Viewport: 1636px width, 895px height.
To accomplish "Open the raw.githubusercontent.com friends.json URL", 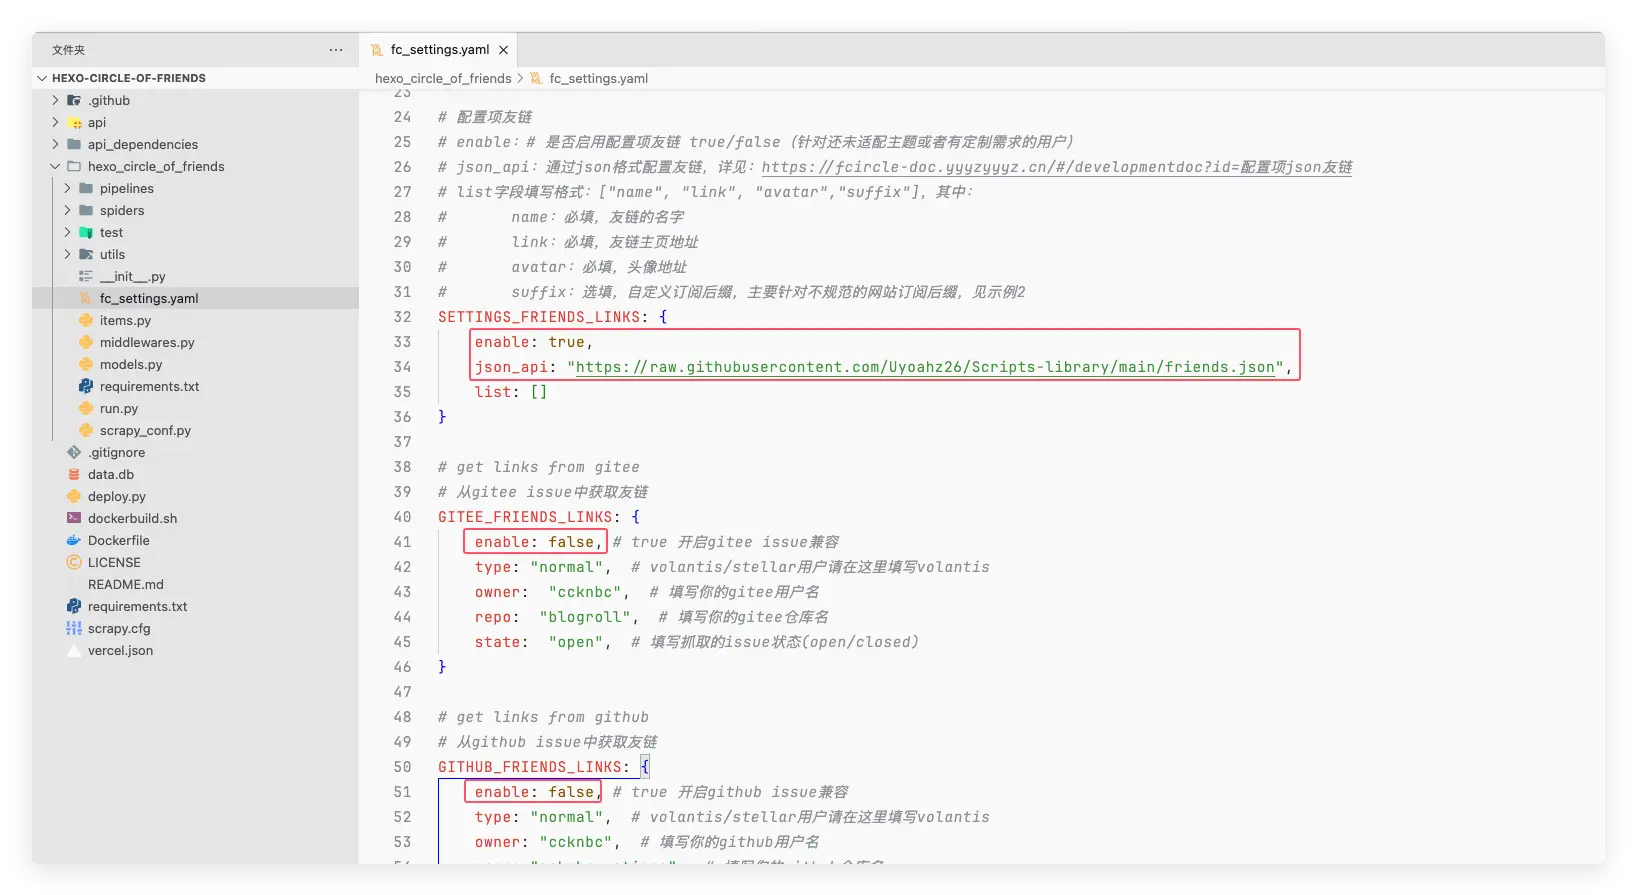I will [926, 367].
